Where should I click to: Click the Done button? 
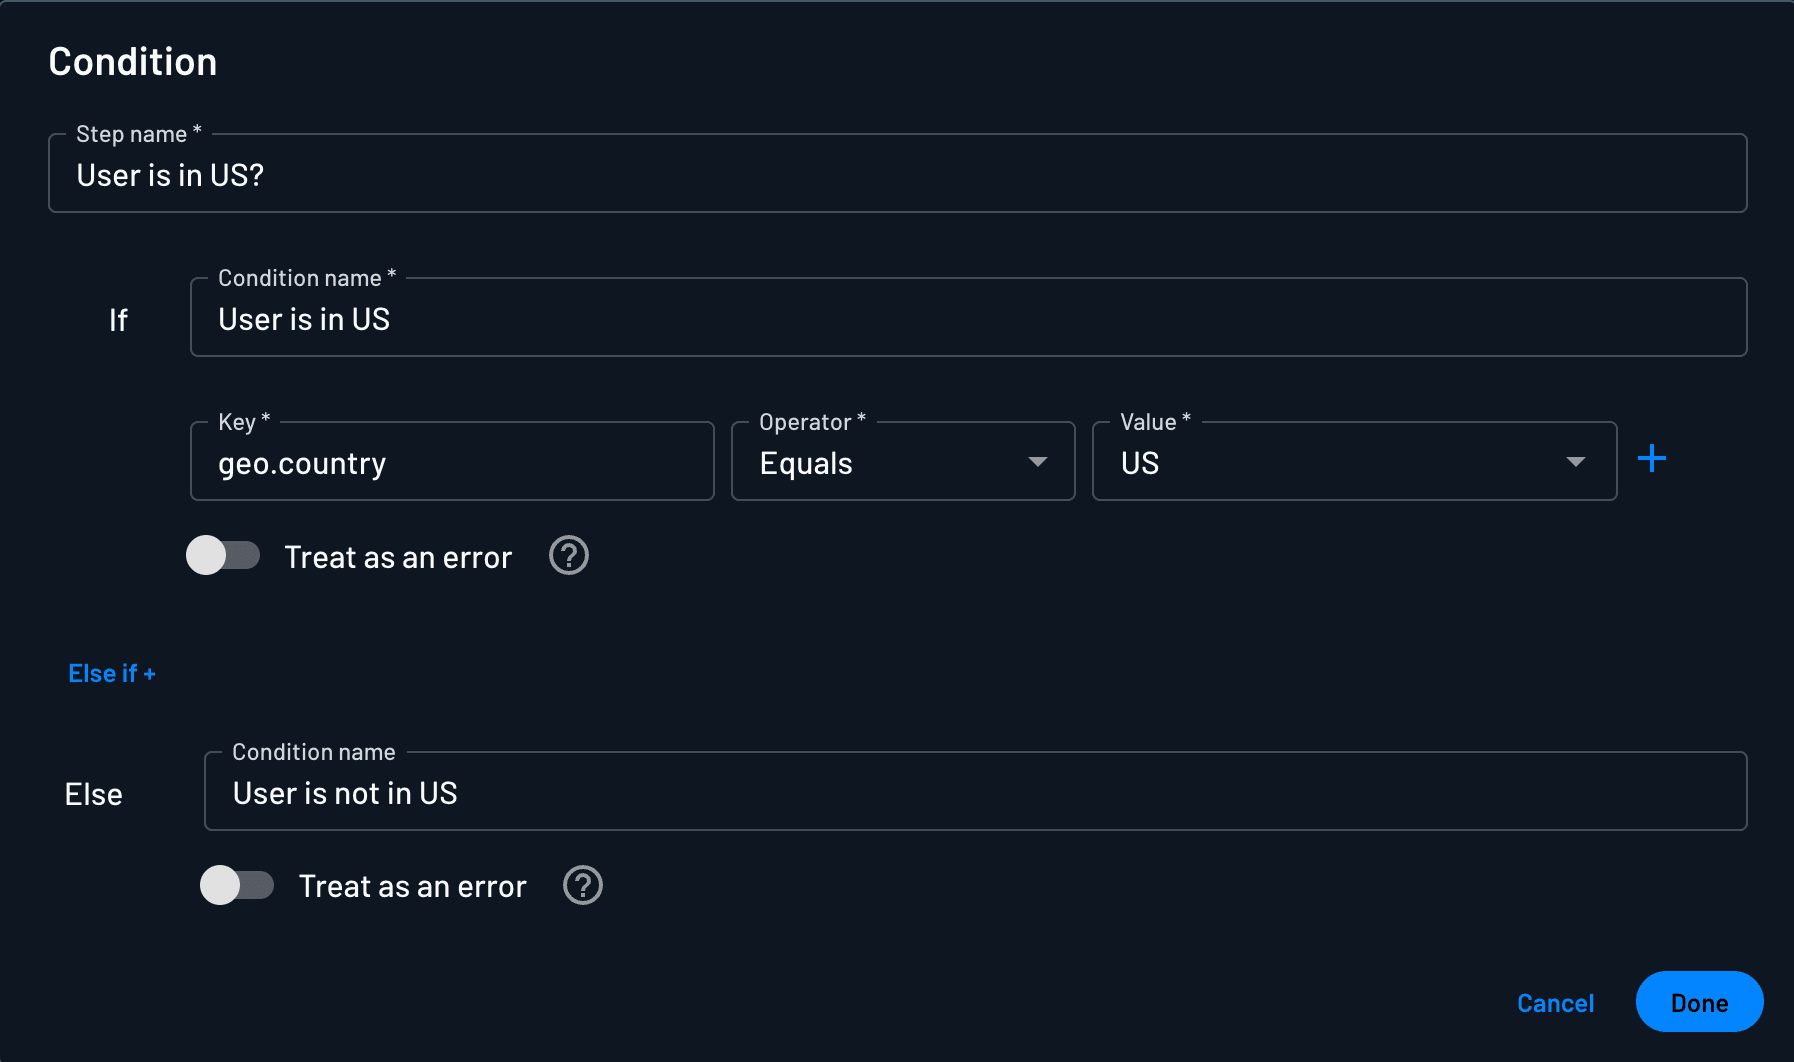pyautogui.click(x=1699, y=1002)
